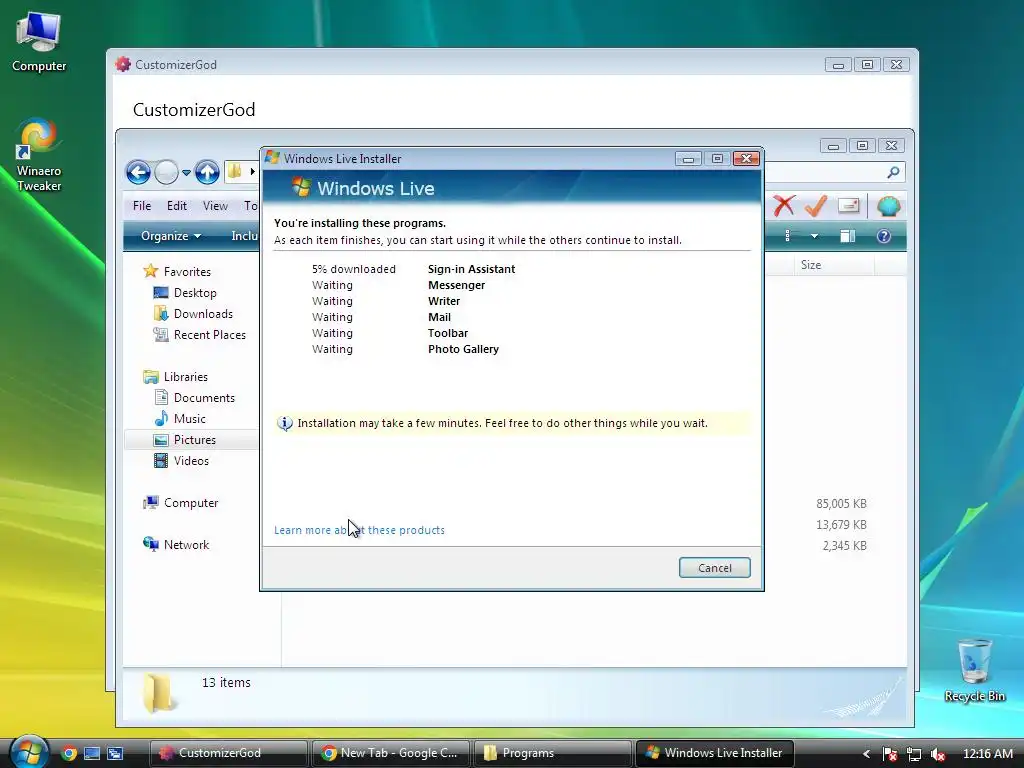Click the Photo Gallery program entry
Image resolution: width=1024 pixels, height=768 pixels.
[x=464, y=349]
